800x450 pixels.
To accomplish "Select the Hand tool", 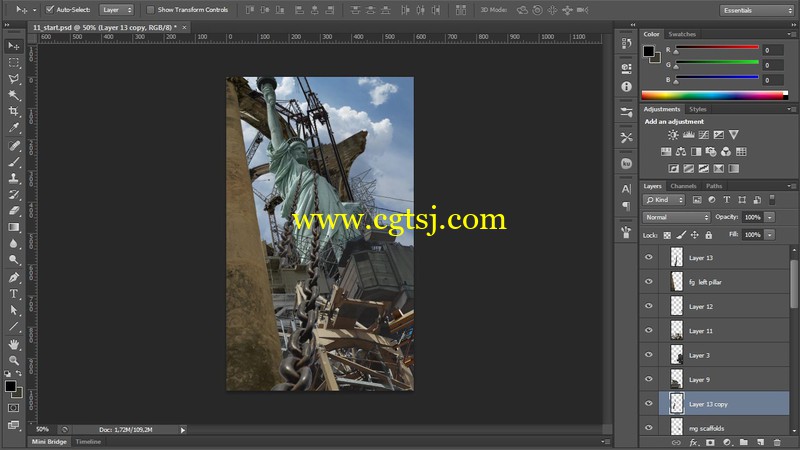I will [14, 344].
